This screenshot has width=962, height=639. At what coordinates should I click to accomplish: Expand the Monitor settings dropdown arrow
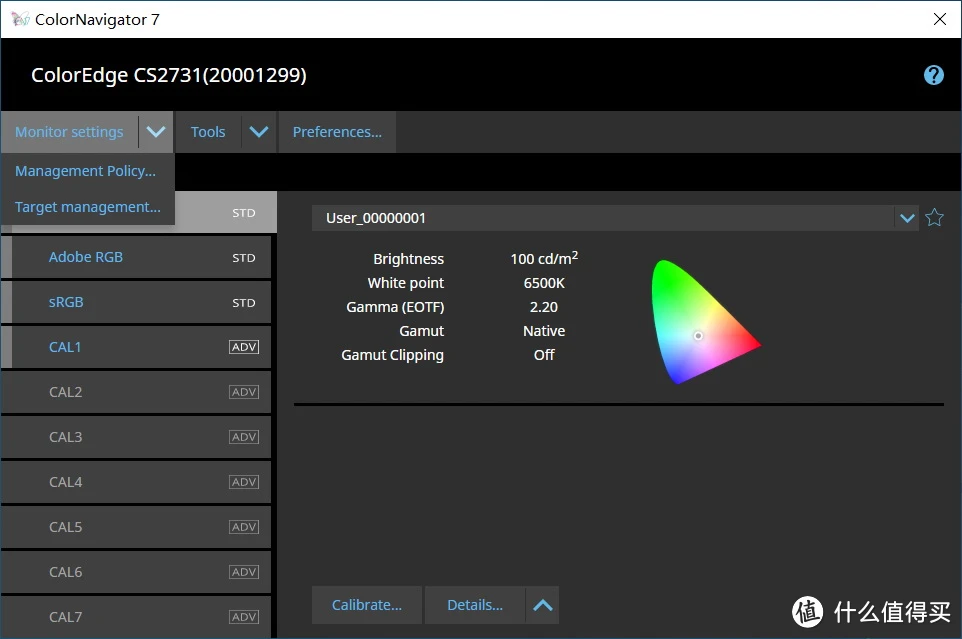pyautogui.click(x=156, y=132)
